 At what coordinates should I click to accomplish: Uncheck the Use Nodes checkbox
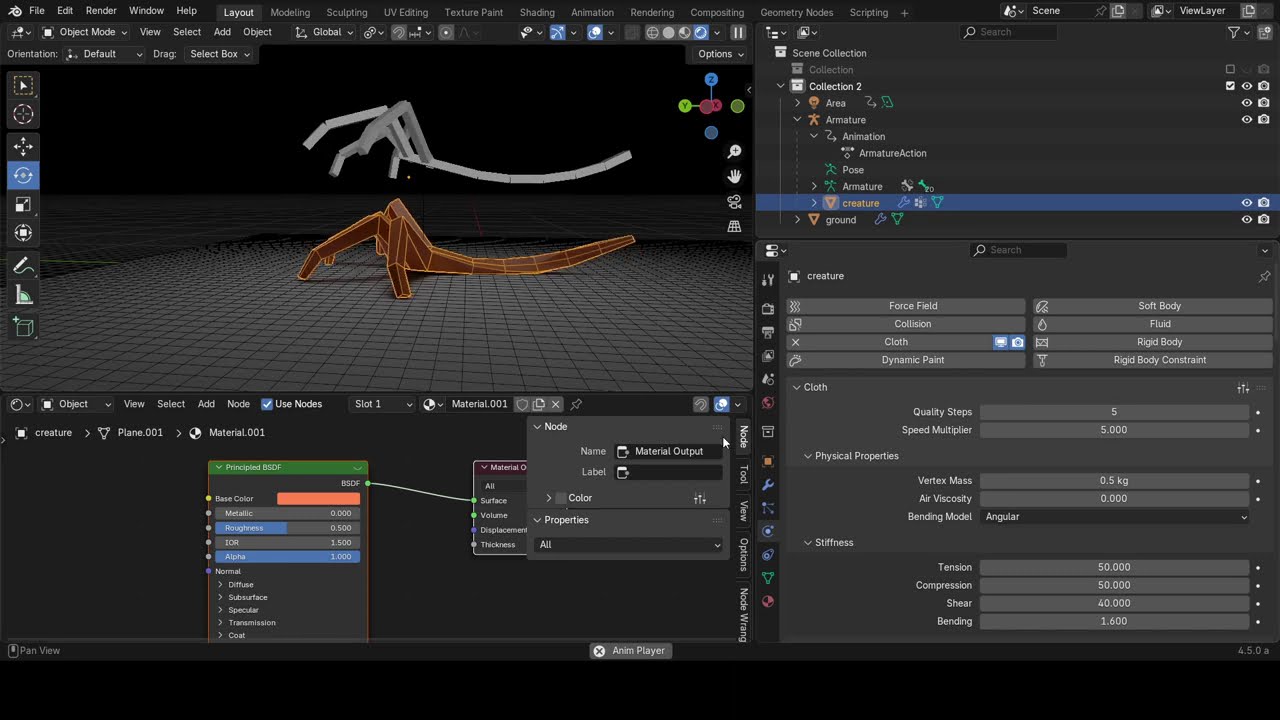[267, 404]
